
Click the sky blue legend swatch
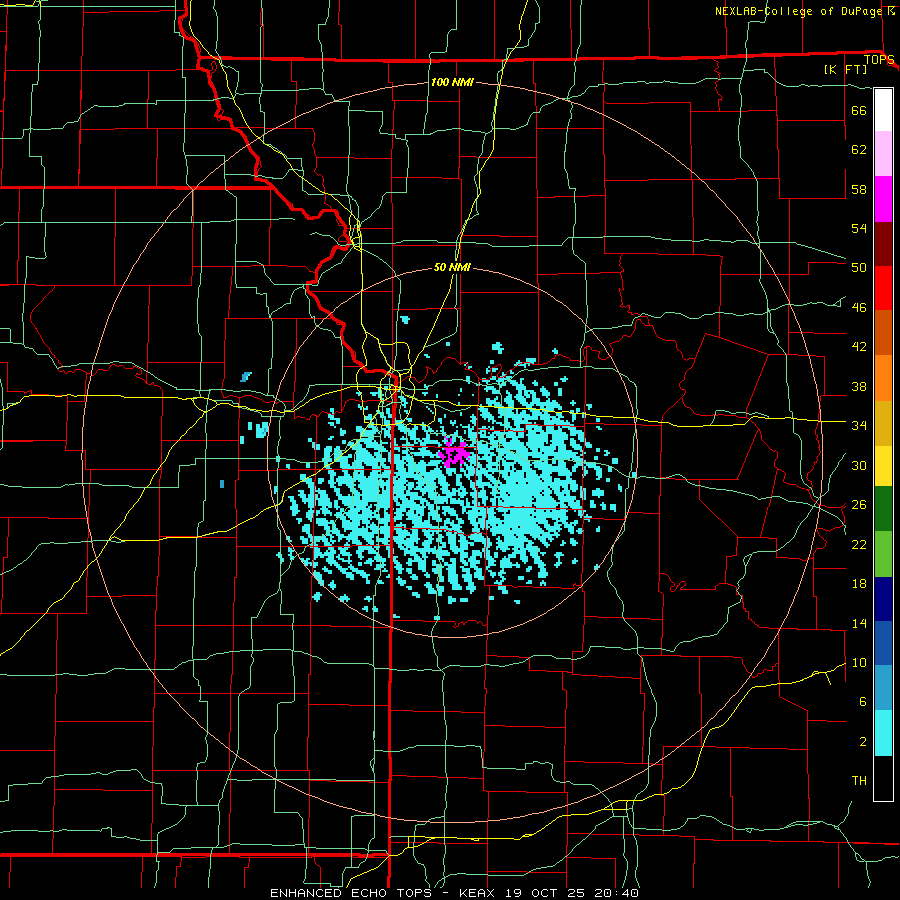pyautogui.click(x=883, y=688)
